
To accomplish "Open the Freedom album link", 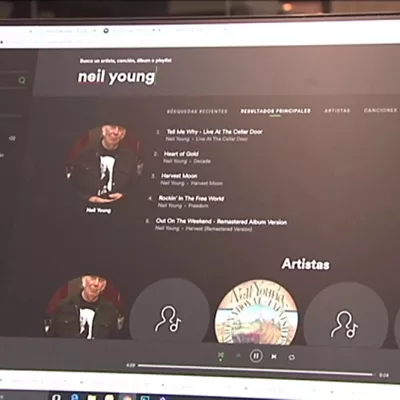I will [x=198, y=206].
